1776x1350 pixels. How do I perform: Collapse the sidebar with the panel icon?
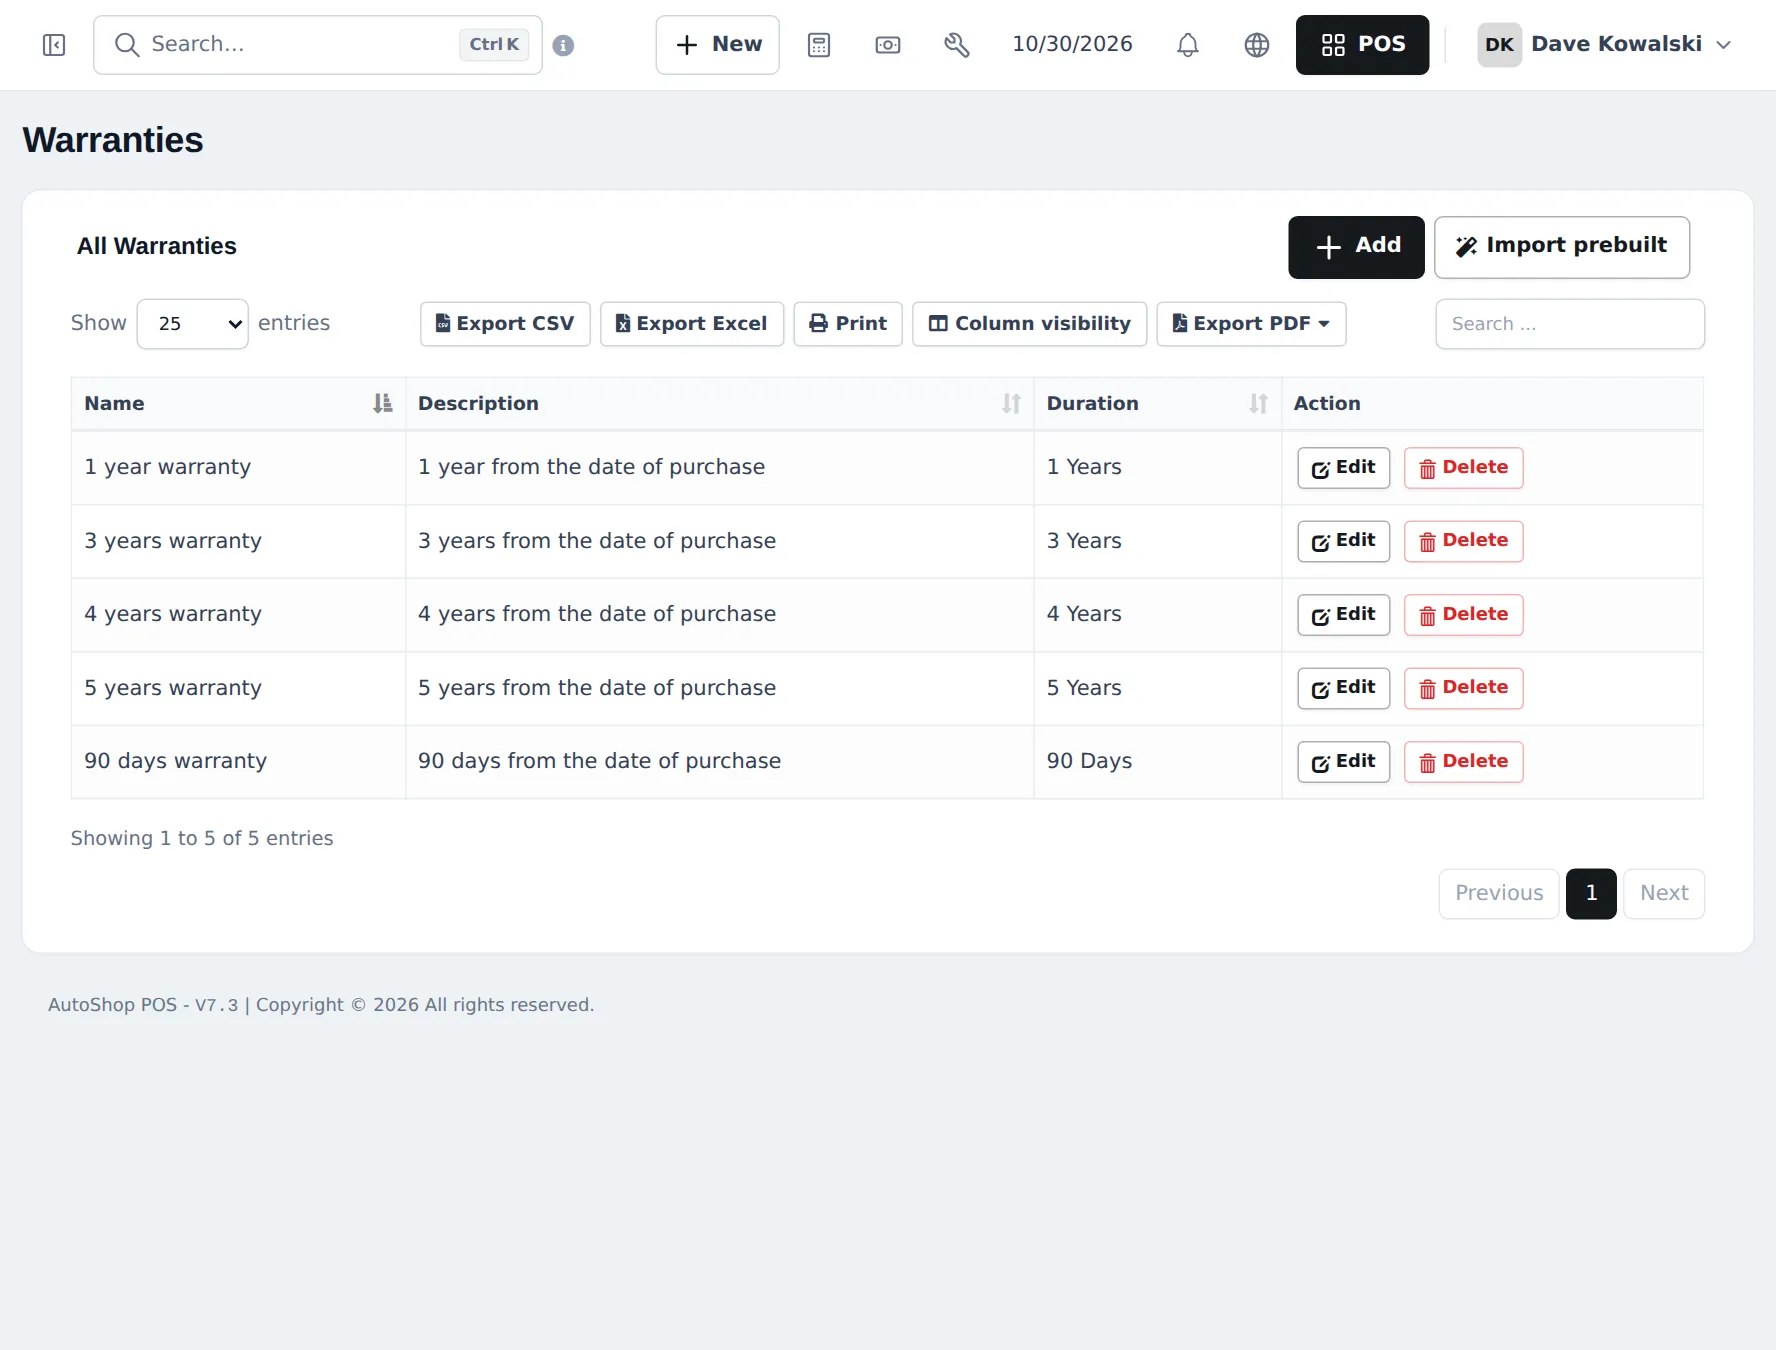click(x=54, y=45)
